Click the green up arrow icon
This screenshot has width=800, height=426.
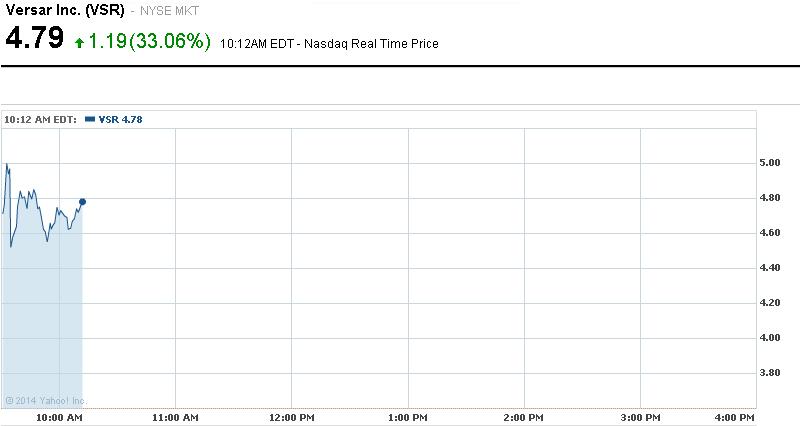[80, 44]
